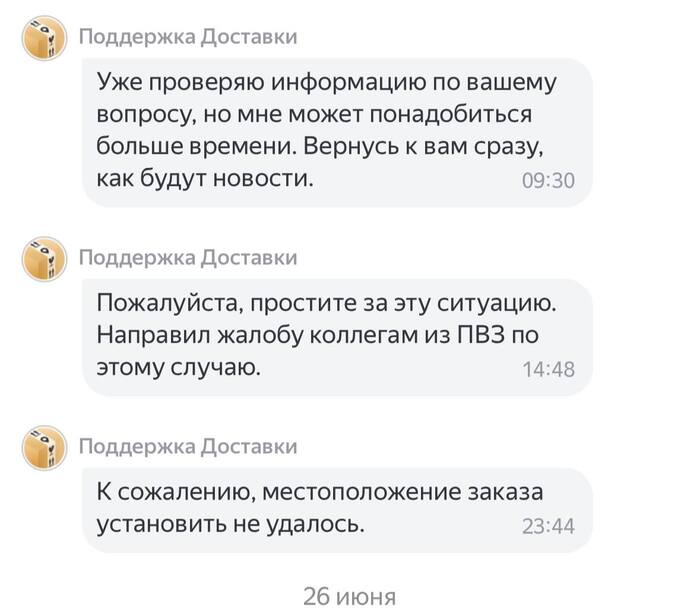700x610 pixels.
Task: Select the message saying order location wasn't found
Action: click(x=337, y=508)
